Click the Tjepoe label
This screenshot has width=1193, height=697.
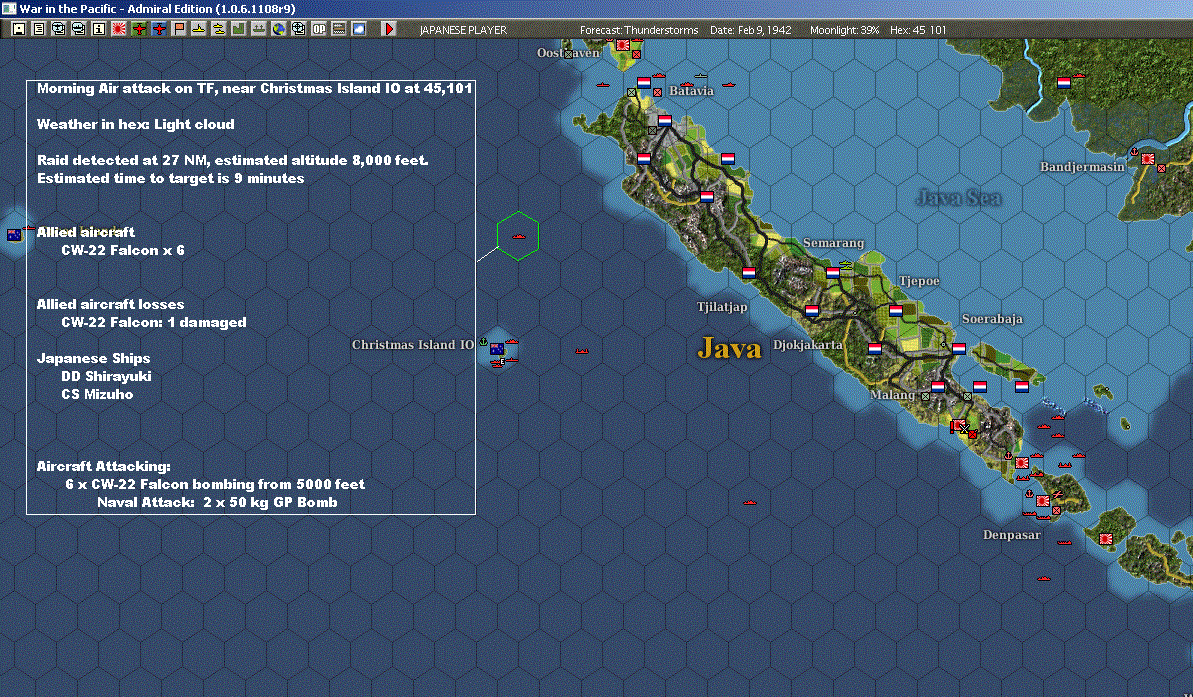point(919,281)
